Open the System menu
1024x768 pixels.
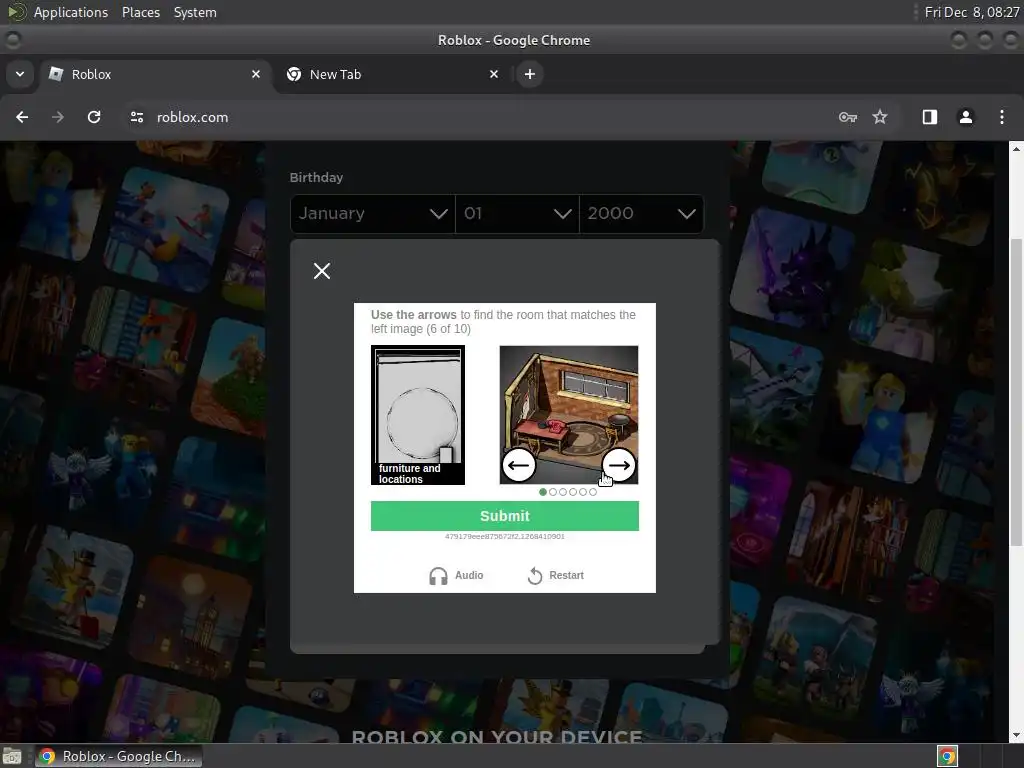pyautogui.click(x=195, y=12)
